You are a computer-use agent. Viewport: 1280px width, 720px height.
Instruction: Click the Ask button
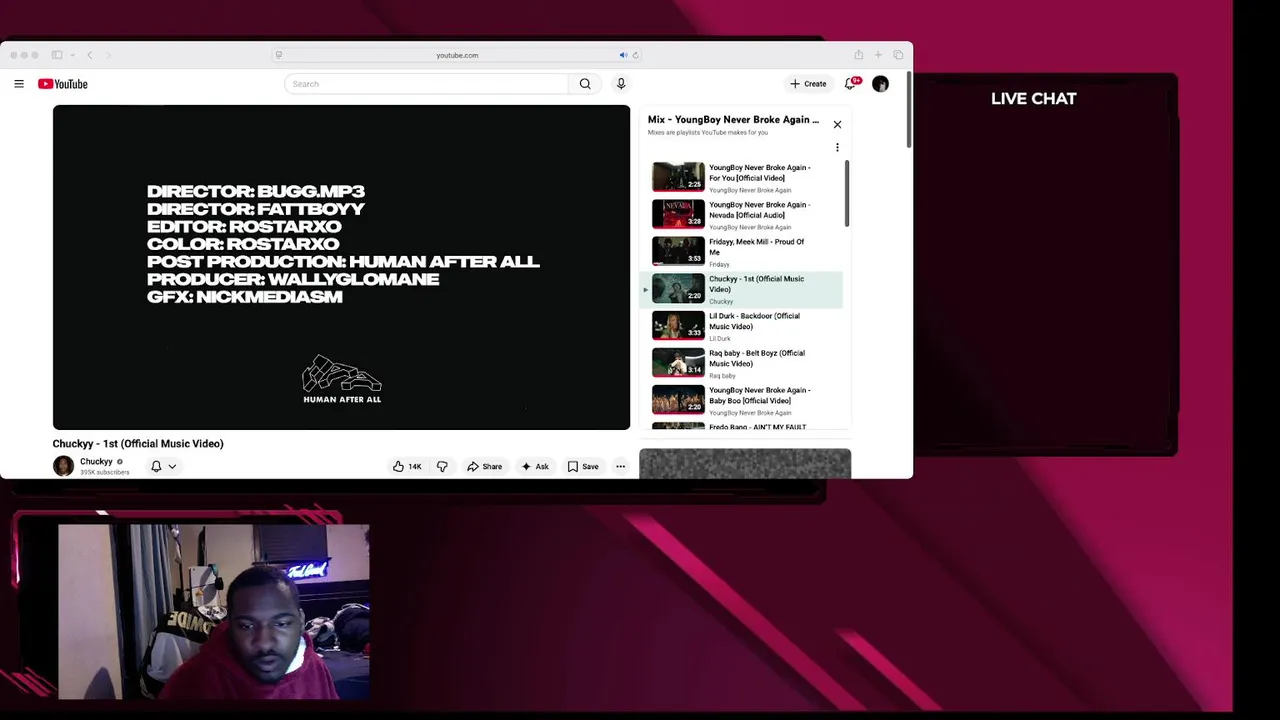(535, 466)
